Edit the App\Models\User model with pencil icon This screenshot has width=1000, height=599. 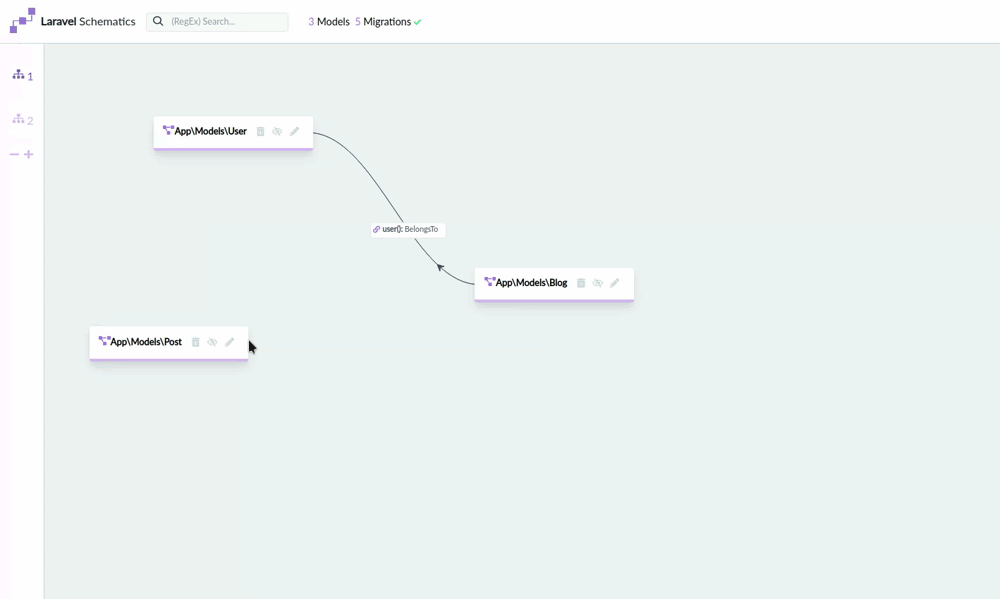coord(294,131)
